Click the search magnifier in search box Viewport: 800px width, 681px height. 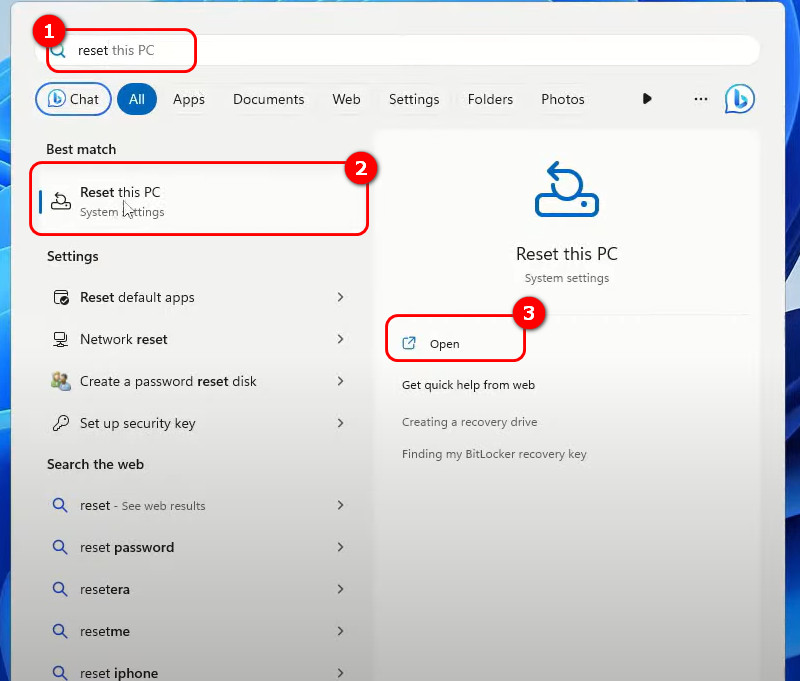click(x=58, y=51)
